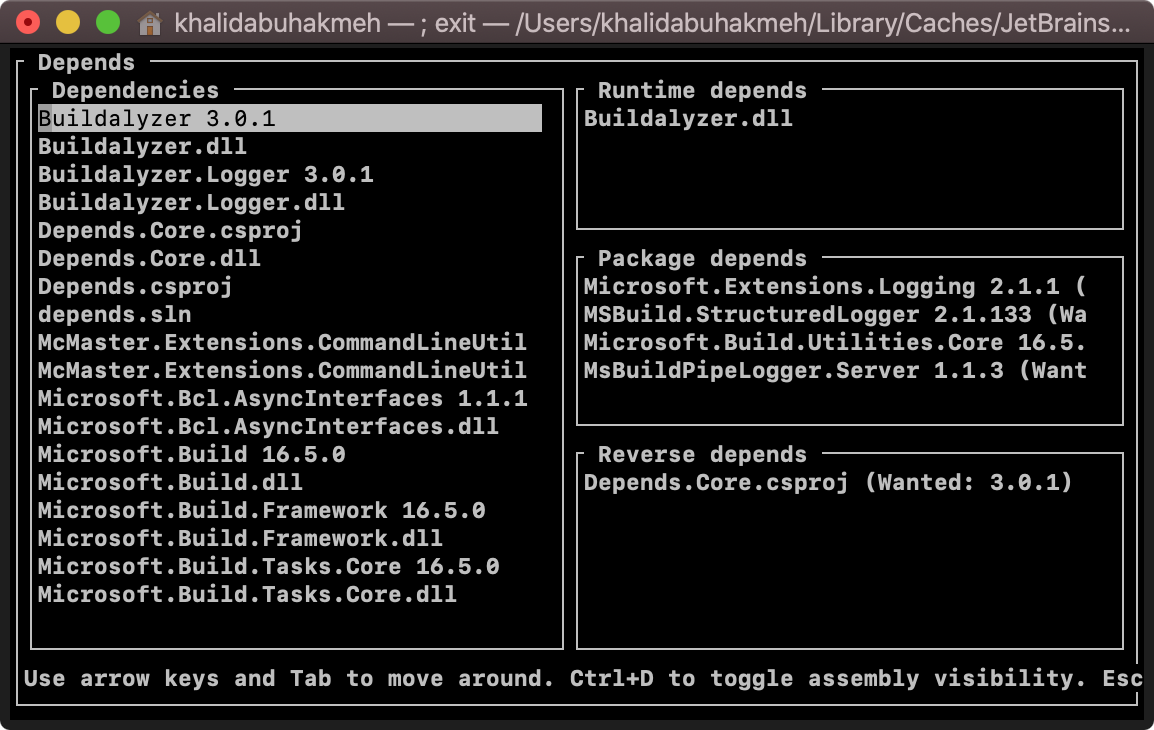The height and width of the screenshot is (730, 1154).
Task: Select the highlighted Buildalyzer 3.0.1 row
Action: (290, 118)
